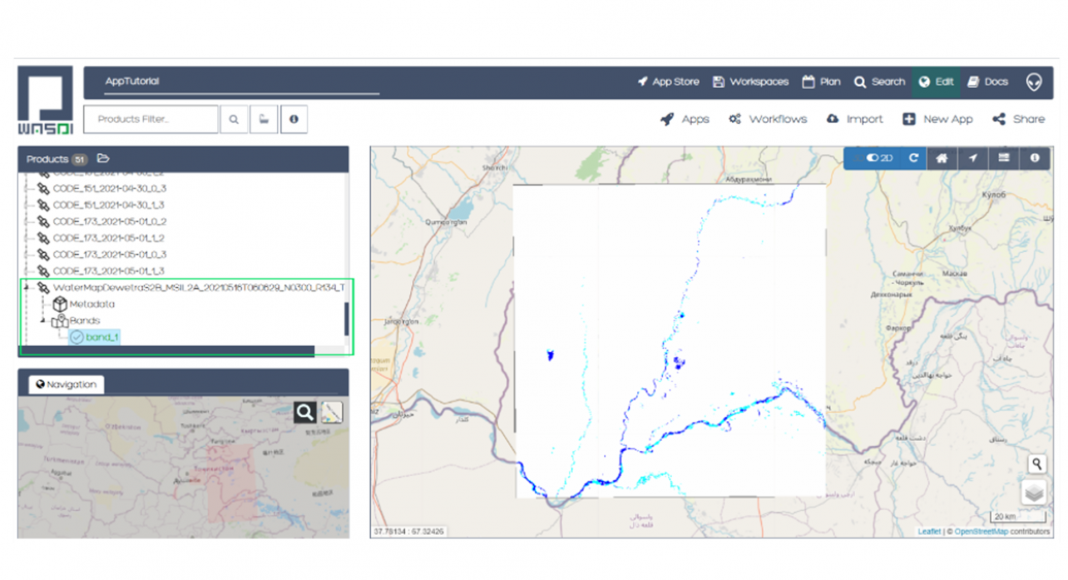
Task: Click the New App button
Action: (937, 119)
